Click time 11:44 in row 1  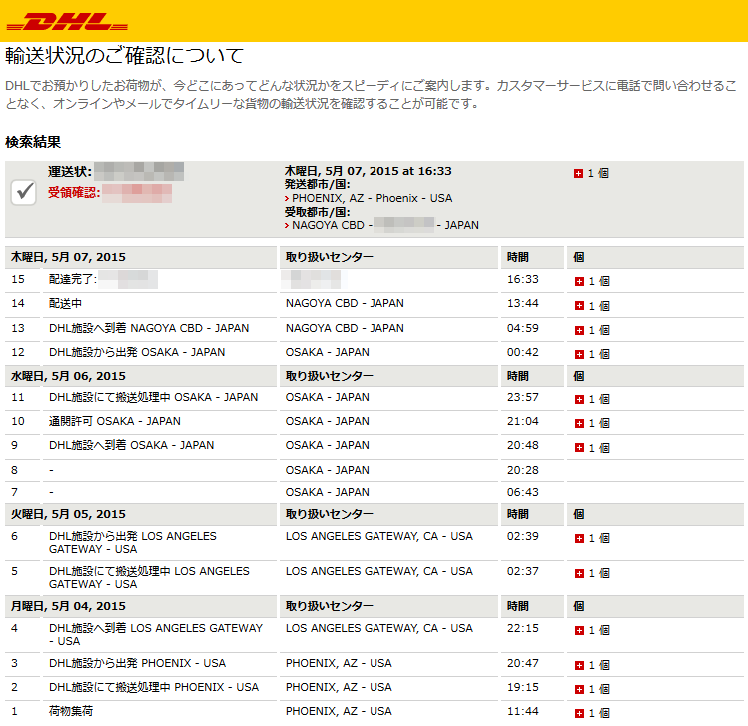tap(522, 711)
